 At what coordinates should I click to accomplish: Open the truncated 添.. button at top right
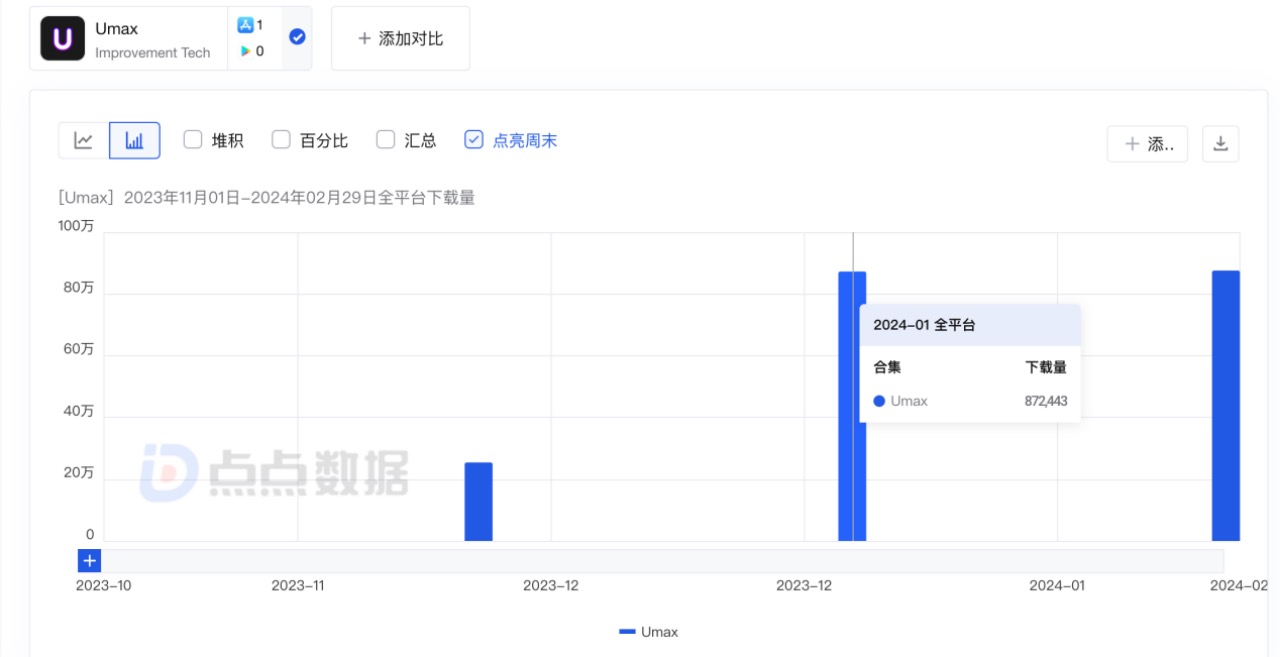(x=1147, y=144)
